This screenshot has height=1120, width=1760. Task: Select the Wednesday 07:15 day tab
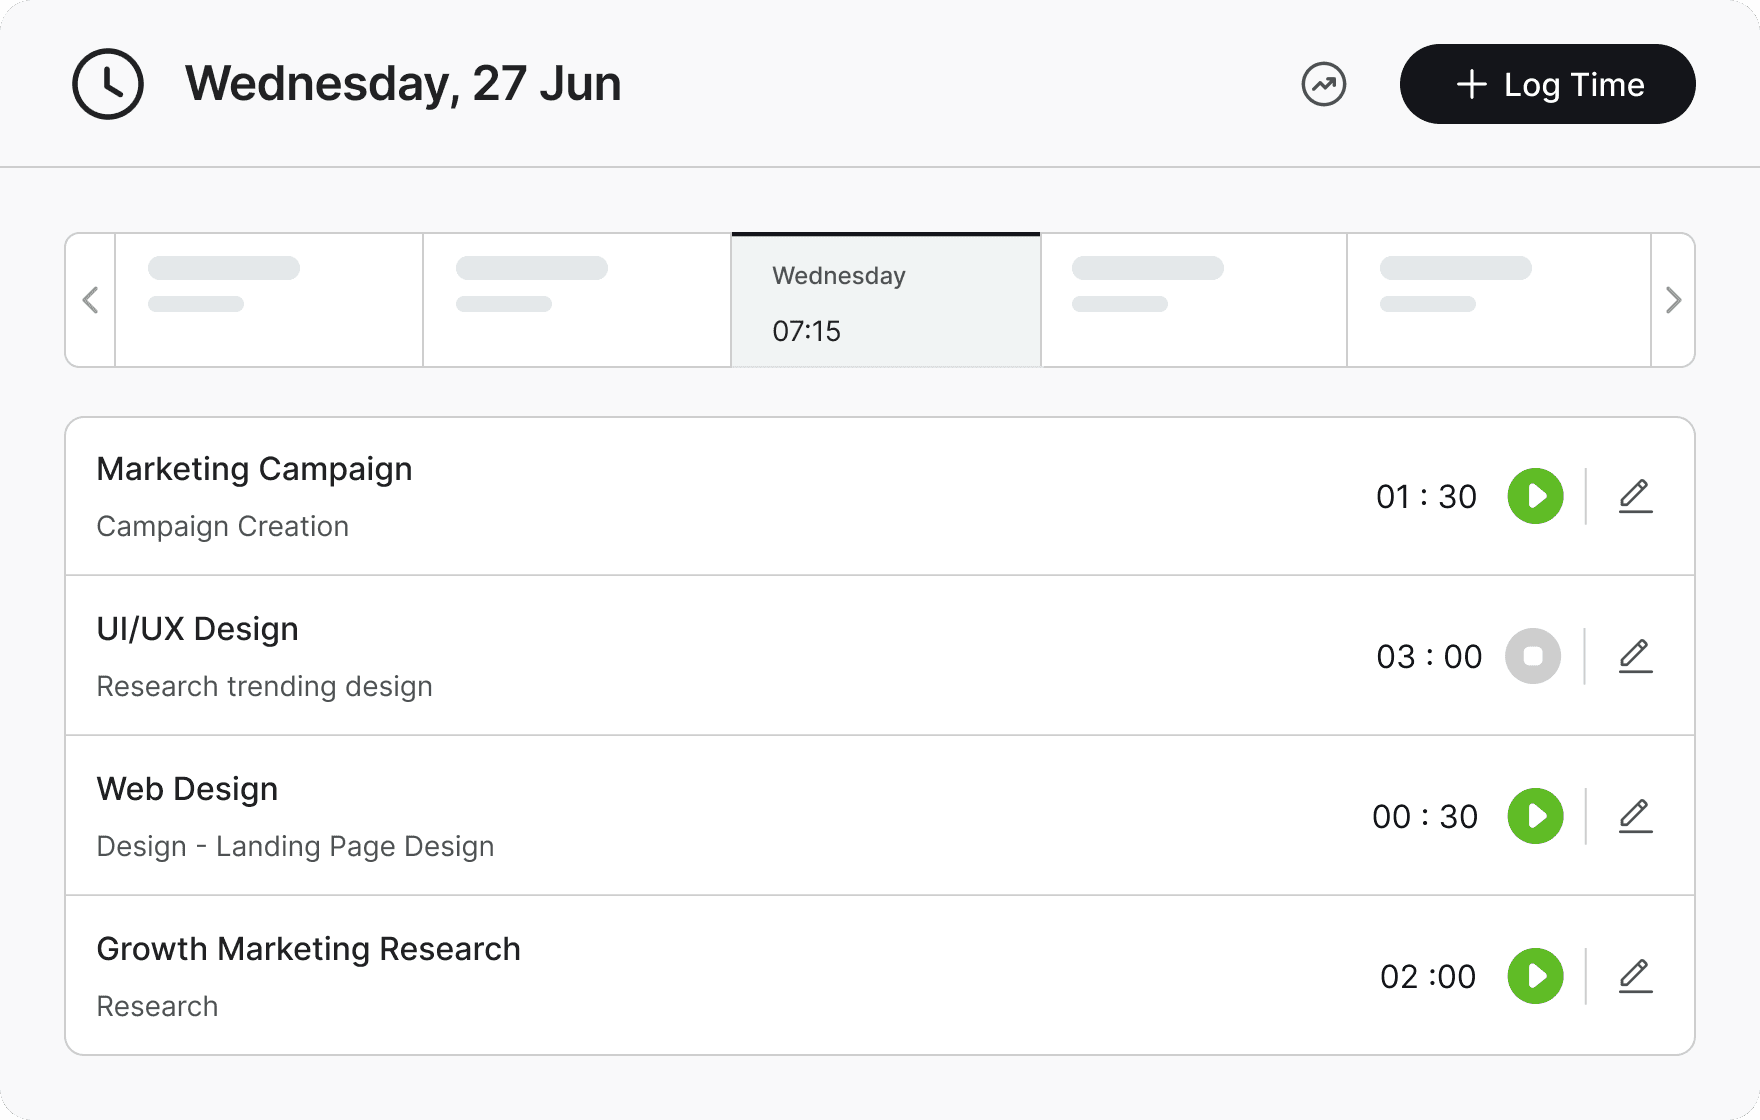(886, 300)
